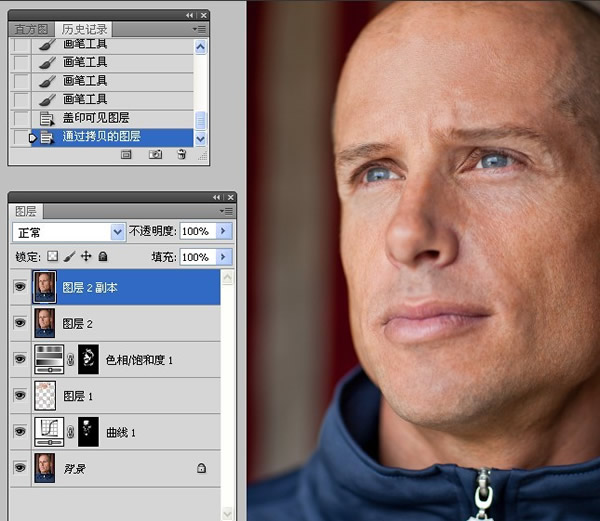
Task: Open the 不透明度 opacity slider arrow
Action: 223,231
